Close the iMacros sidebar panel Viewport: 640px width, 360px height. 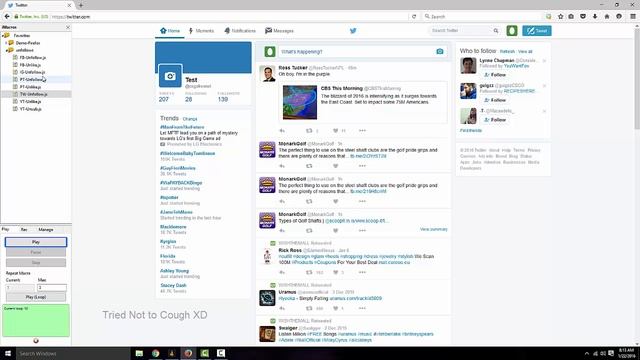tap(68, 27)
